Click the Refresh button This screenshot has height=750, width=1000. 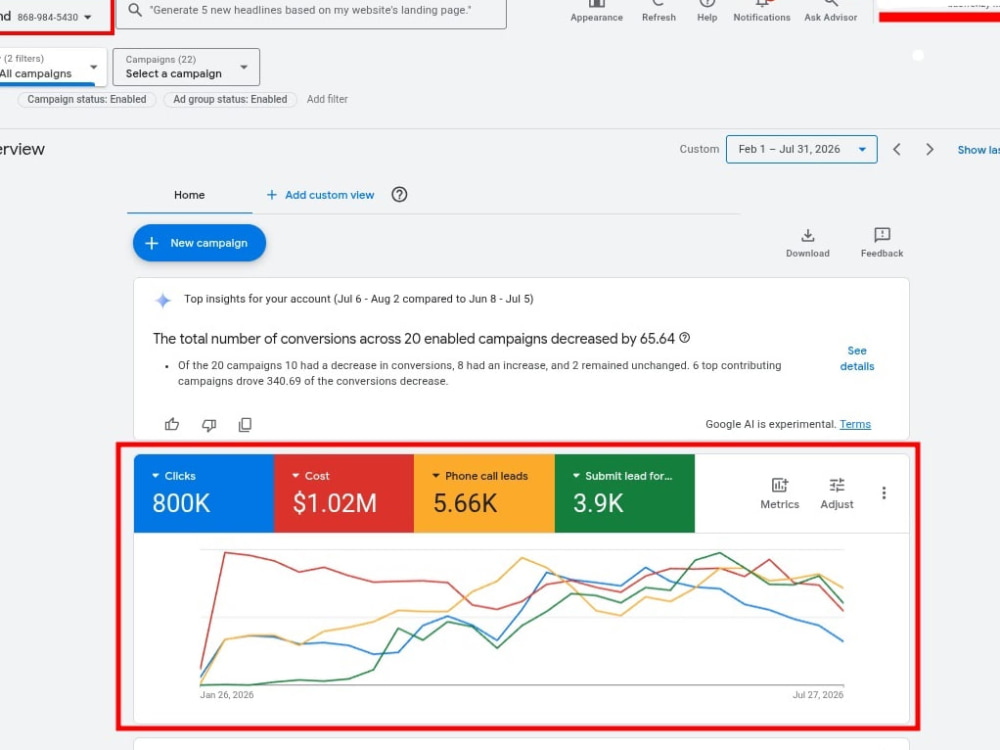659,11
